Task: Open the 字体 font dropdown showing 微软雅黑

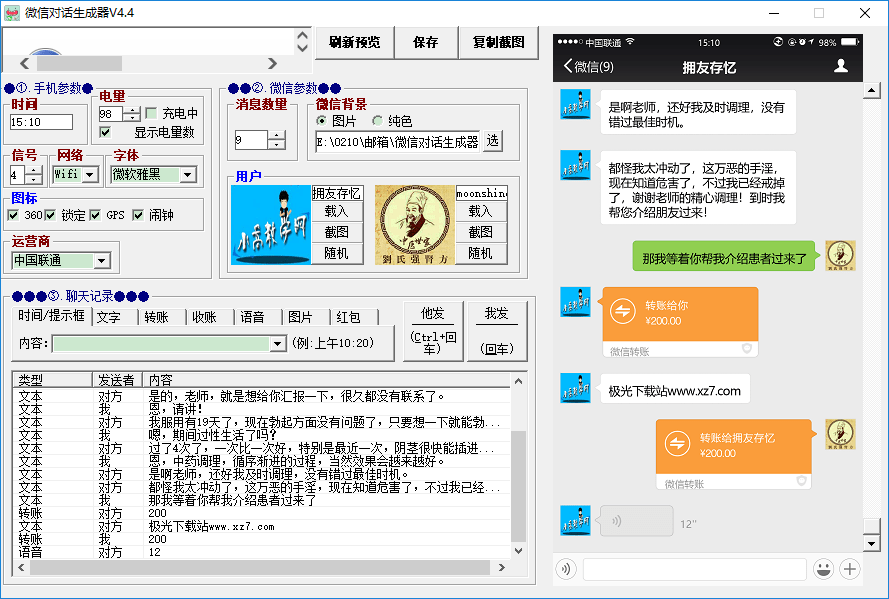Action: coord(187,175)
